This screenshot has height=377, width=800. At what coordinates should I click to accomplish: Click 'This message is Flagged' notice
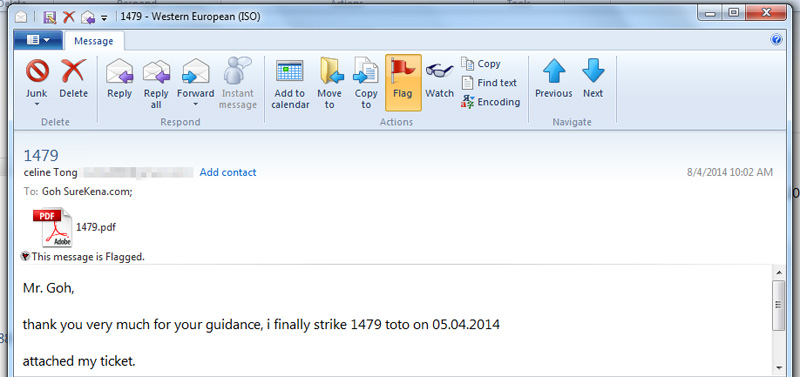point(83,257)
